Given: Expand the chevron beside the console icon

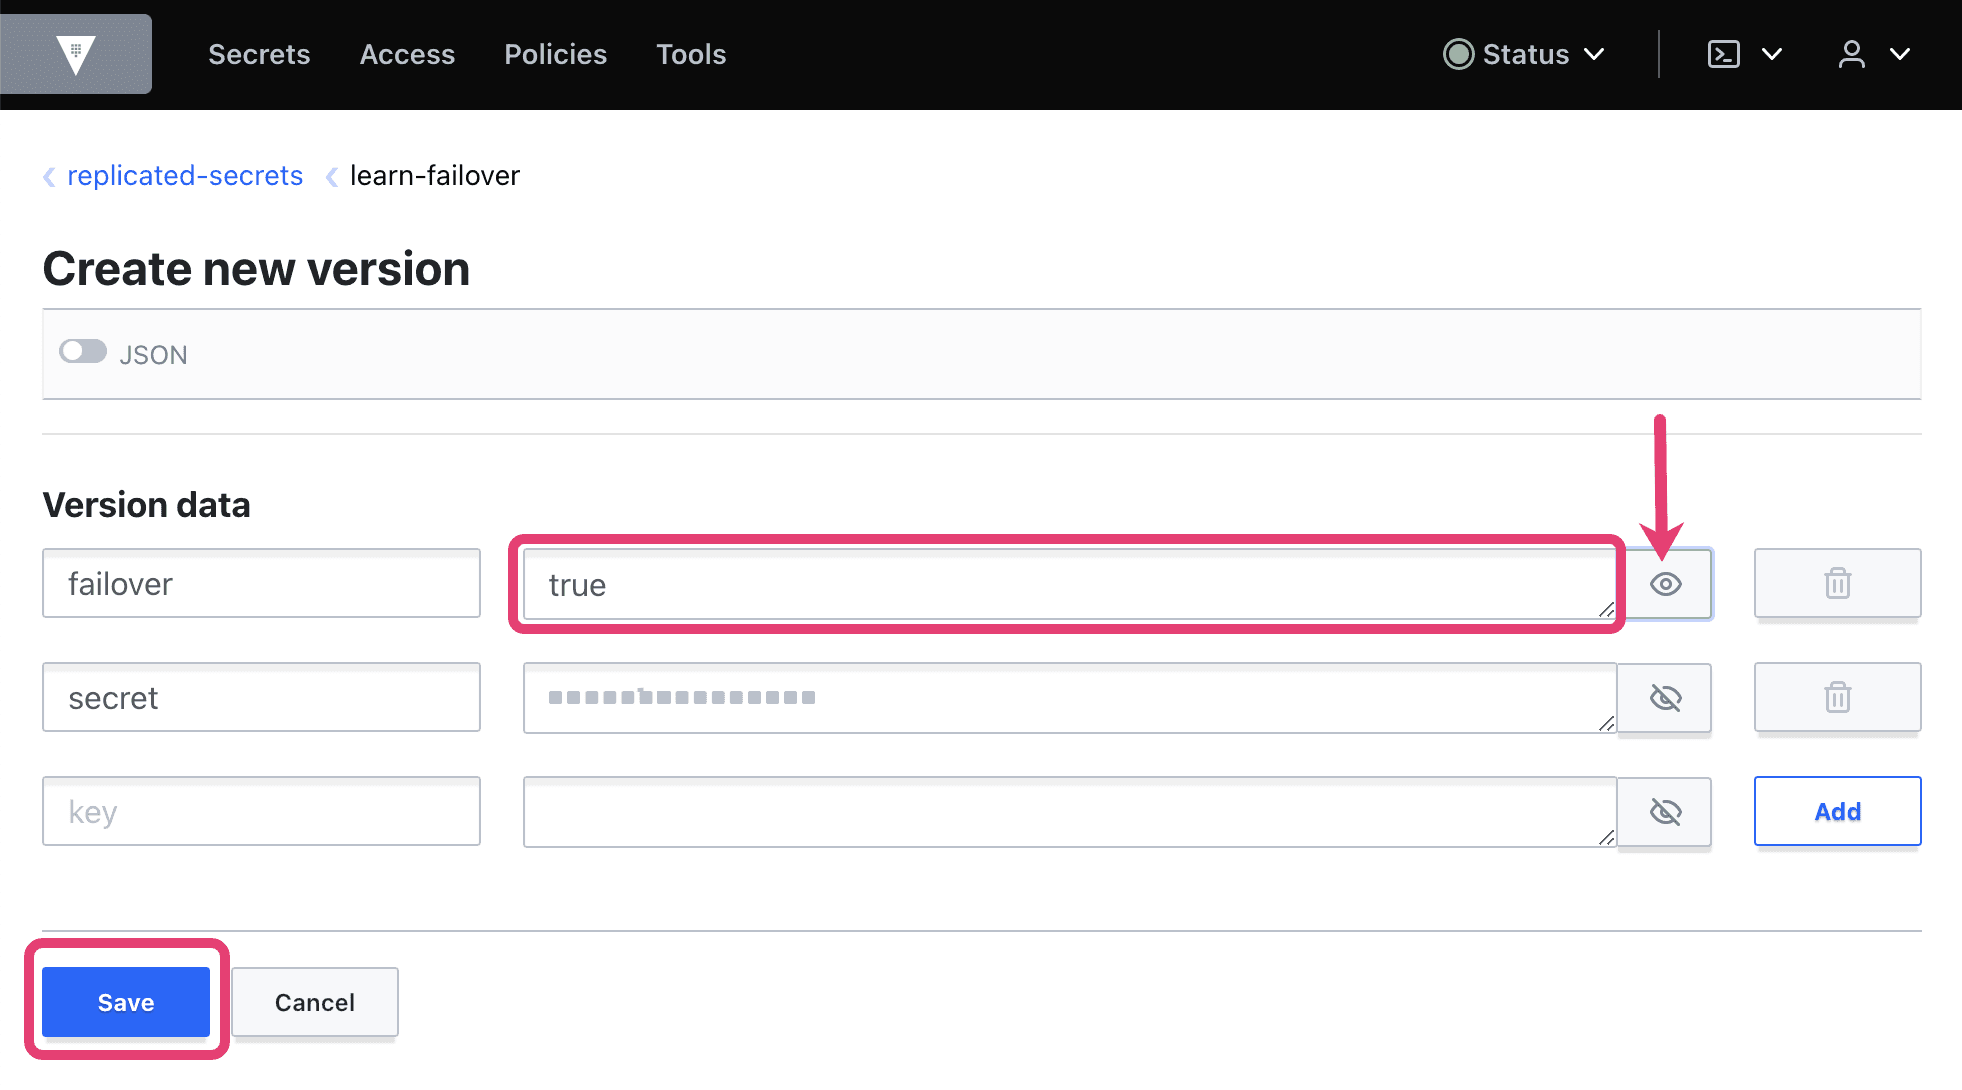Looking at the screenshot, I should click(x=1772, y=54).
